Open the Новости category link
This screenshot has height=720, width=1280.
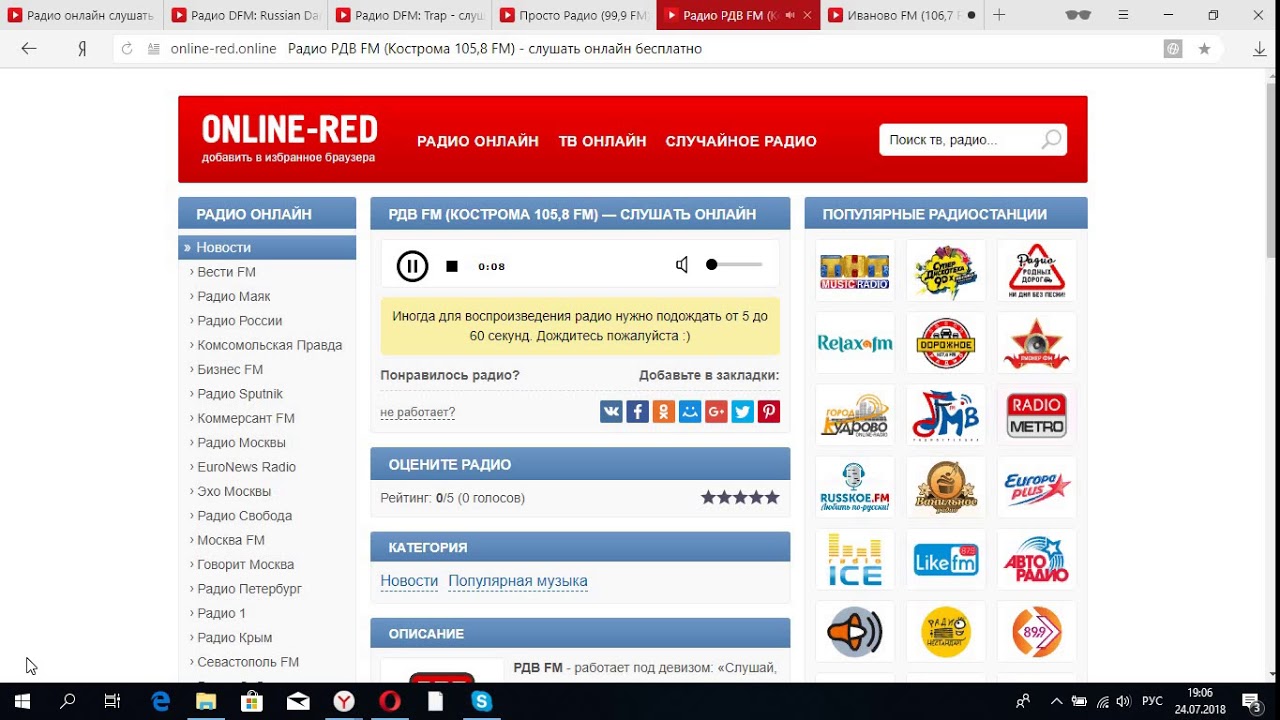[x=409, y=581]
